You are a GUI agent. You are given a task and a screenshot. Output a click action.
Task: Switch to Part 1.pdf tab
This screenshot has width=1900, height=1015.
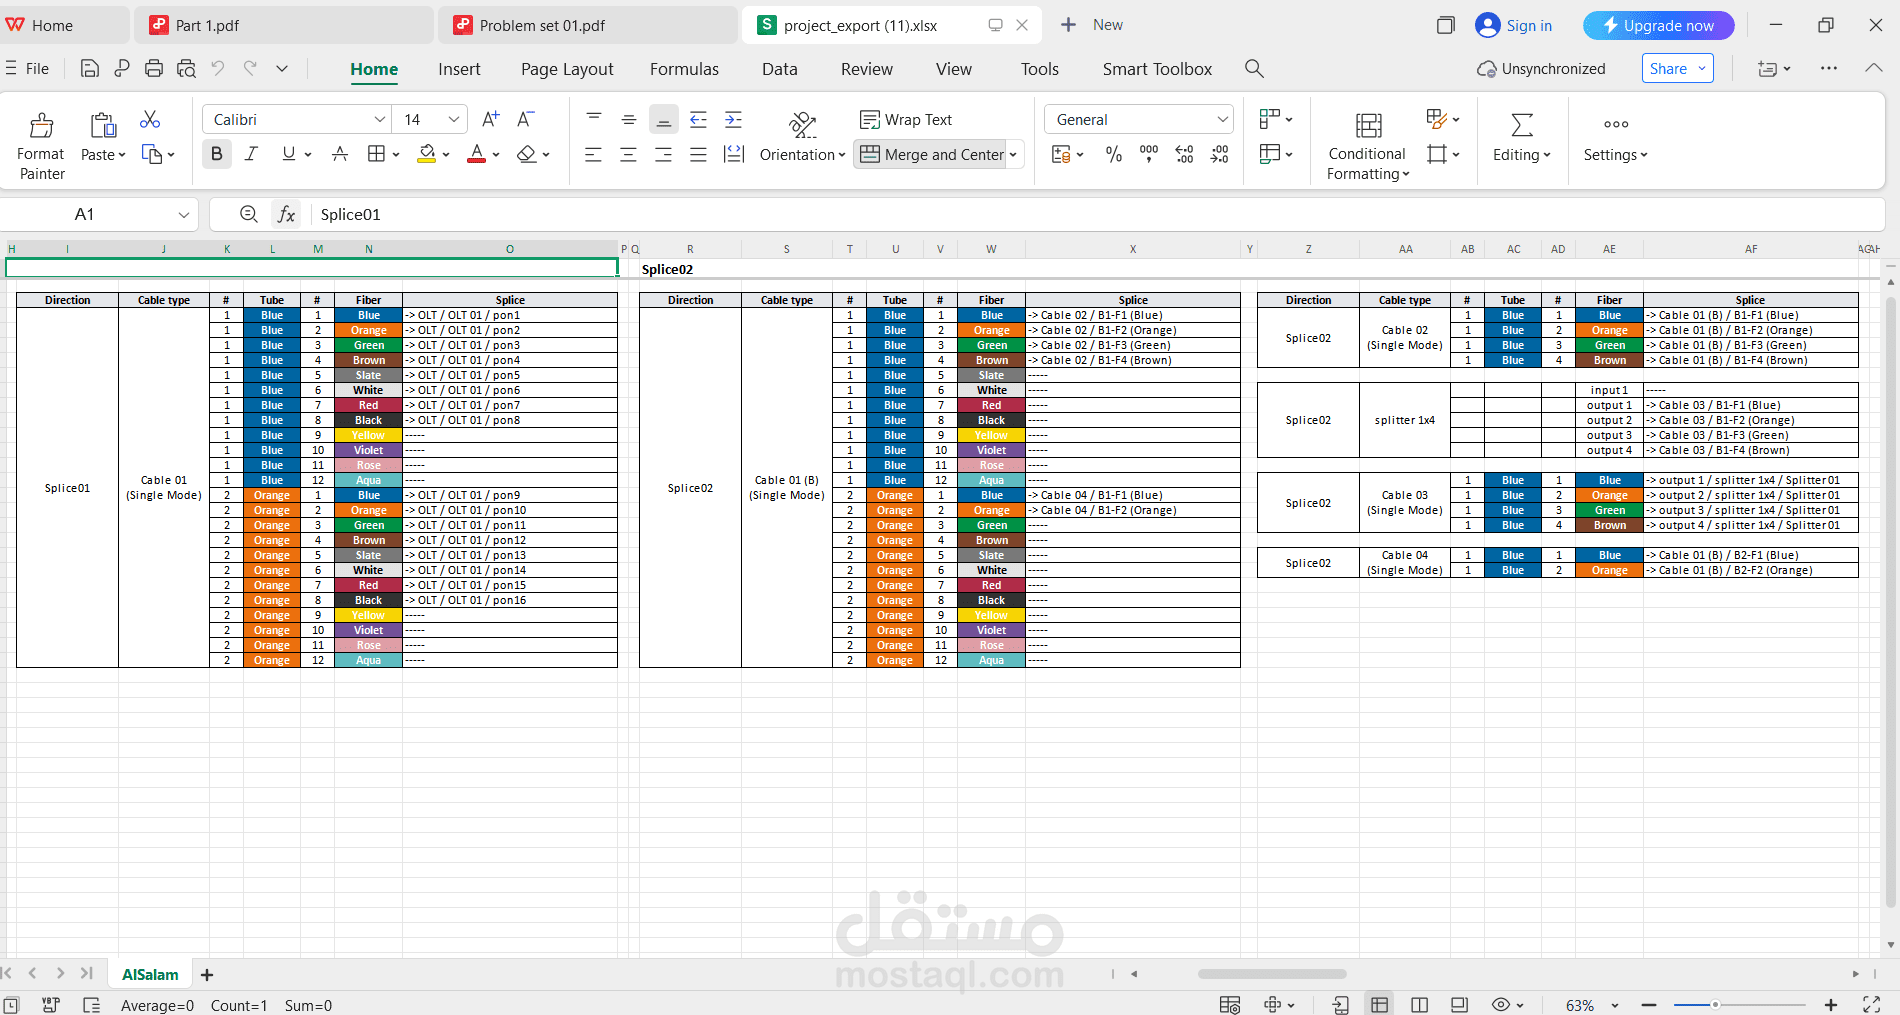[284, 25]
